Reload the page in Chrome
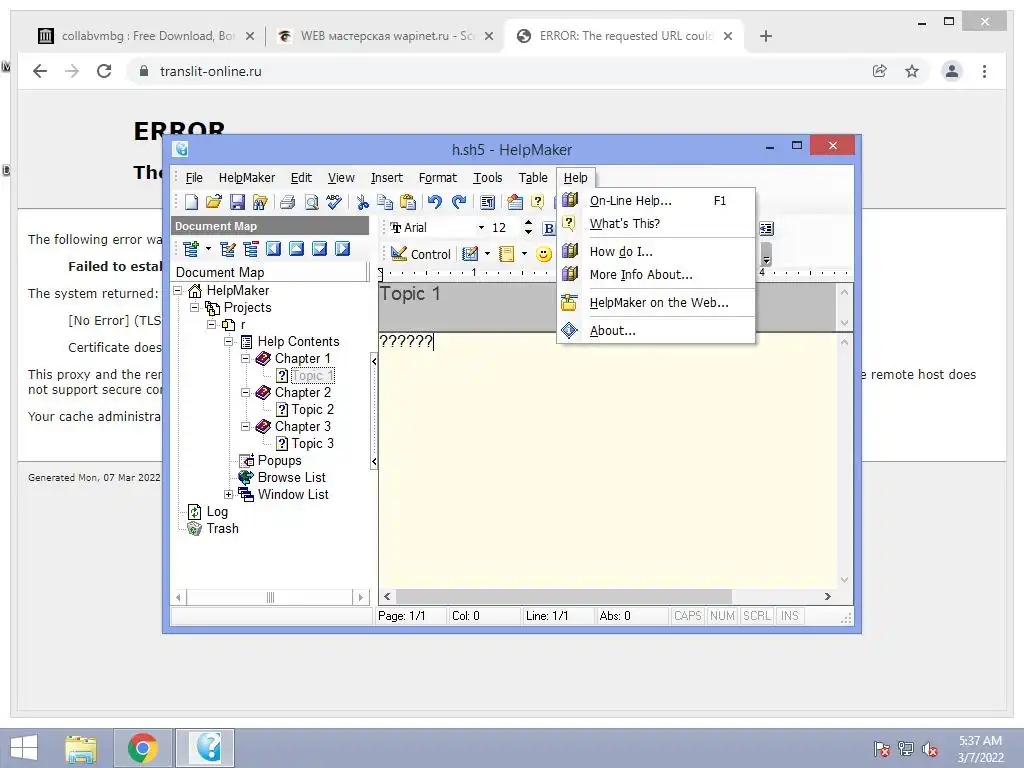Viewport: 1024px width, 768px height. click(x=104, y=71)
